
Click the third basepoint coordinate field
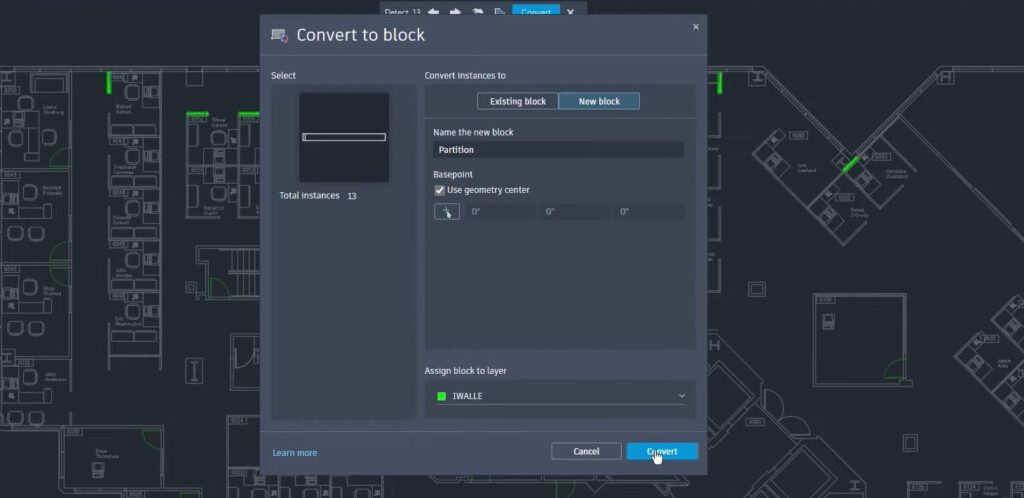click(649, 211)
